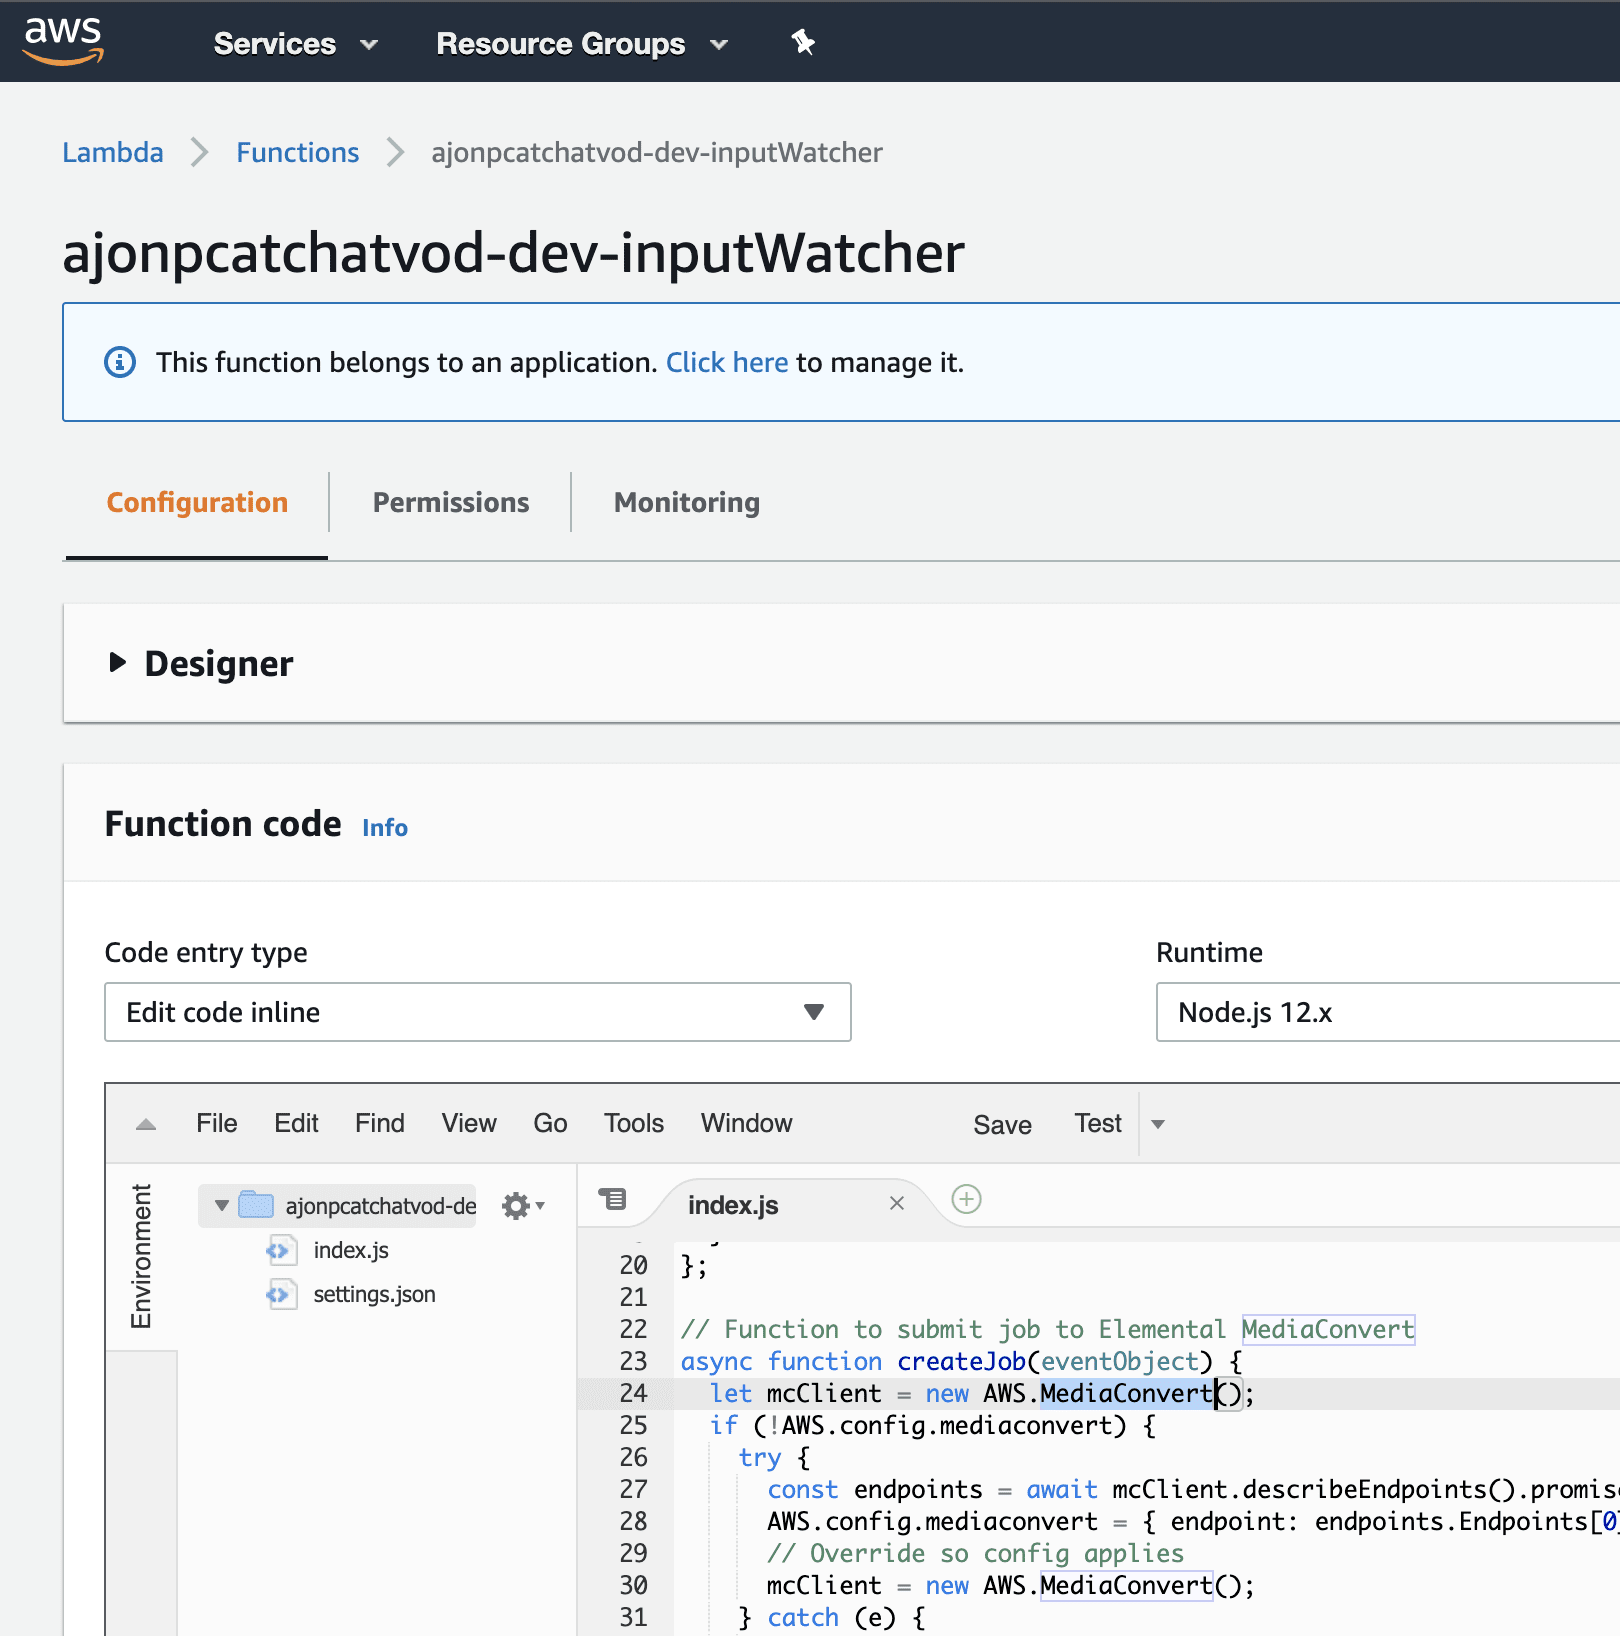Screen dimensions: 1620x1636
Task: Collapse the editor menu bar arrow
Action: click(146, 1124)
